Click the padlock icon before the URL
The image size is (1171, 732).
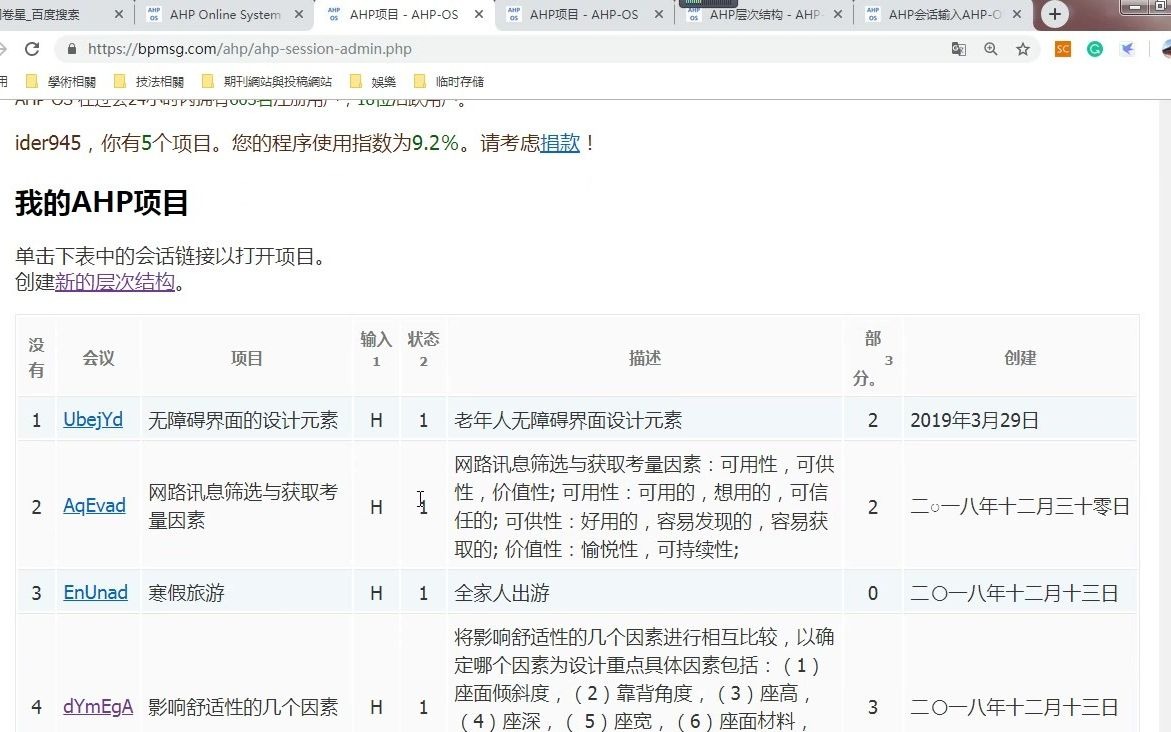coord(70,47)
